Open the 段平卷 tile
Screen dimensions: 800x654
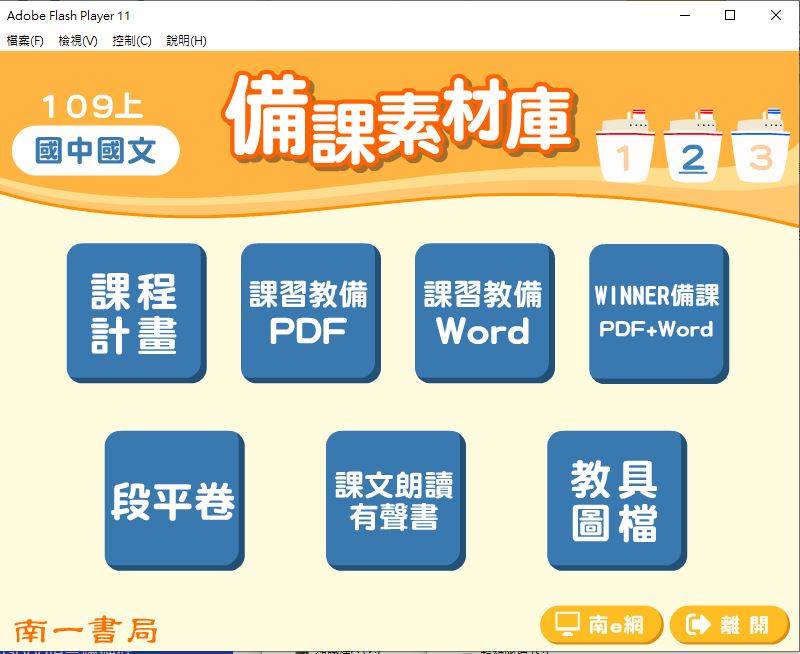point(174,500)
